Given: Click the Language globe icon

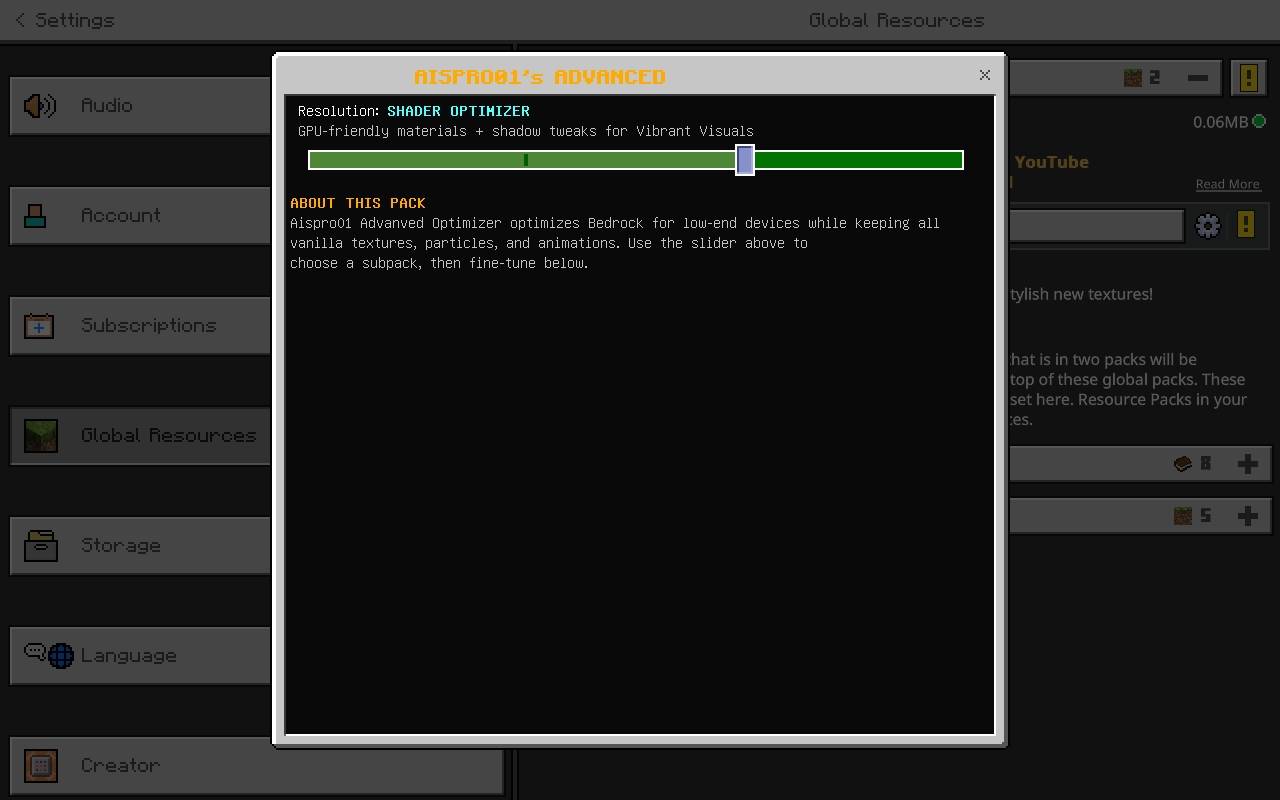Looking at the screenshot, I should click(61, 656).
